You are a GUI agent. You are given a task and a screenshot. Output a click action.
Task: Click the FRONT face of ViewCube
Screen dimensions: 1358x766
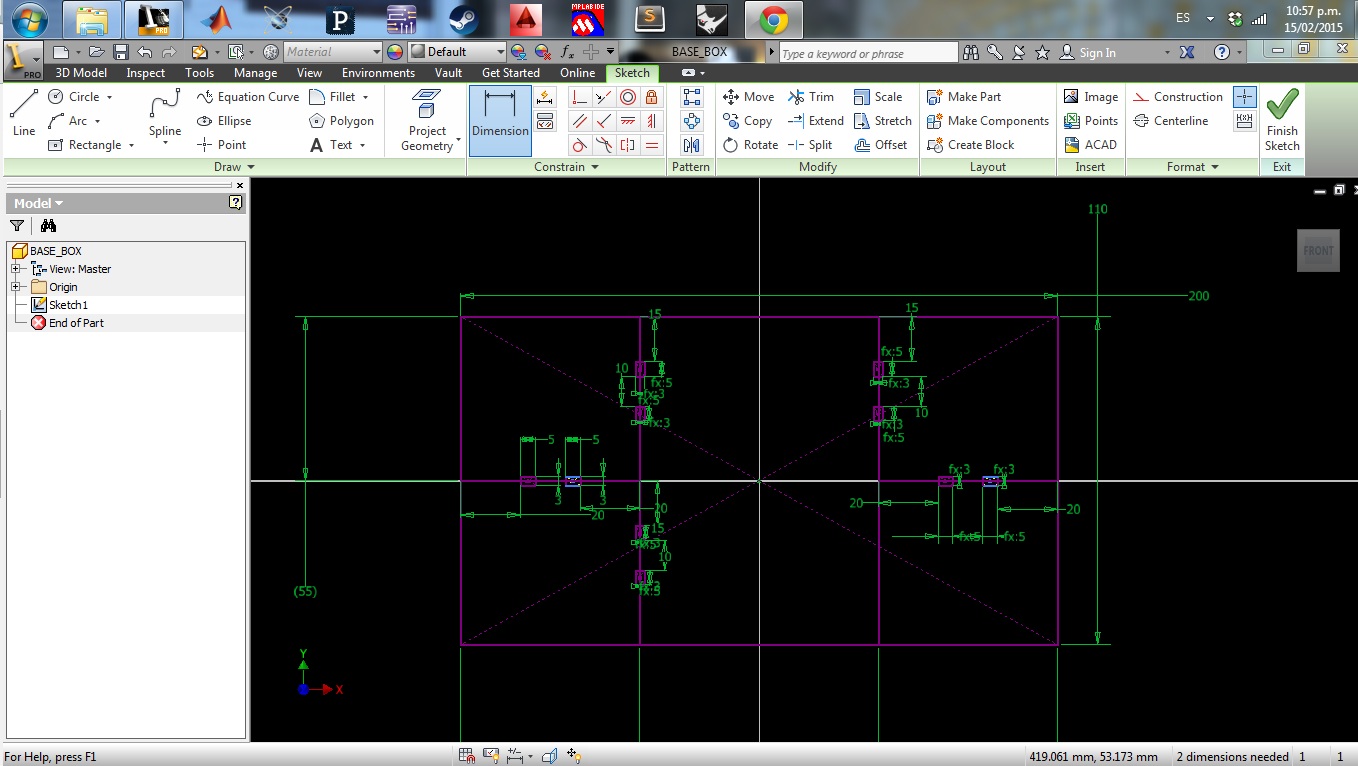pyautogui.click(x=1318, y=251)
